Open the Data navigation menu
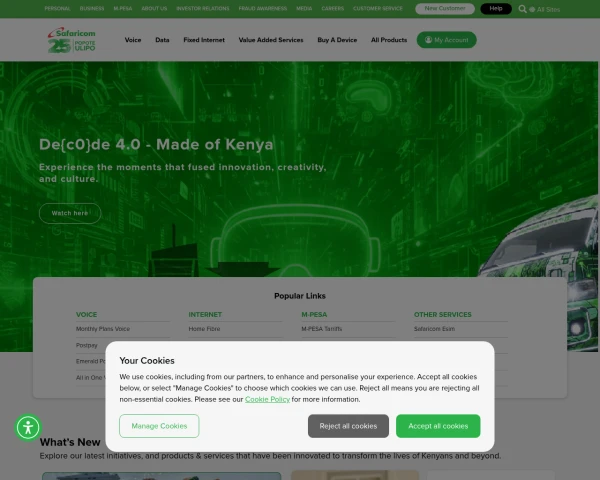The width and height of the screenshot is (600, 480). 162,40
